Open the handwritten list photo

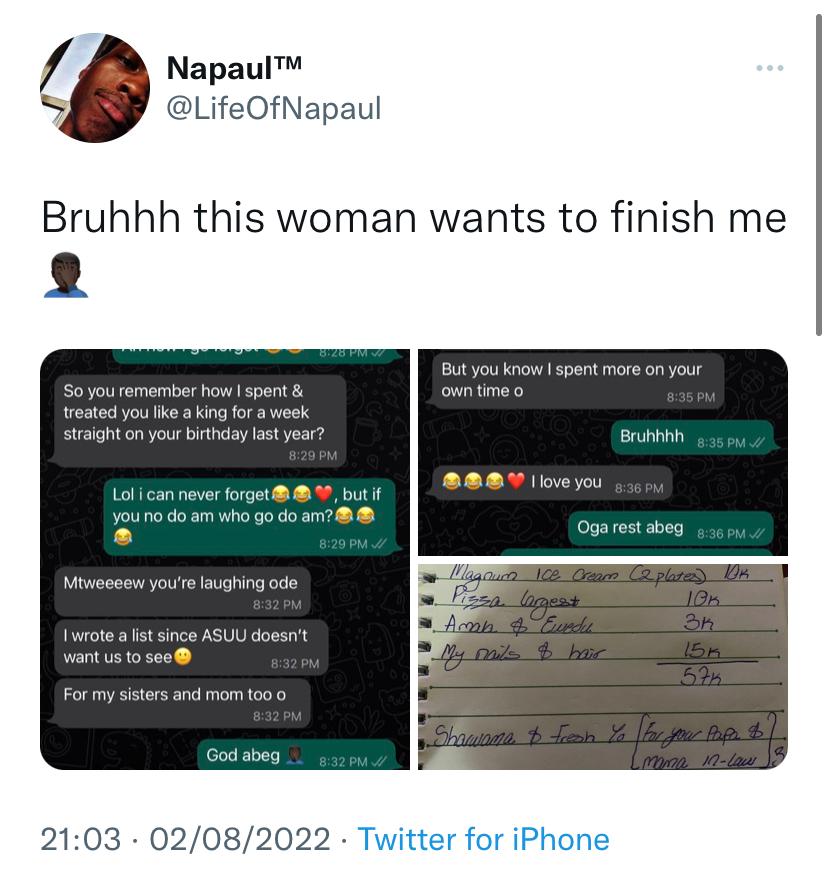point(603,667)
